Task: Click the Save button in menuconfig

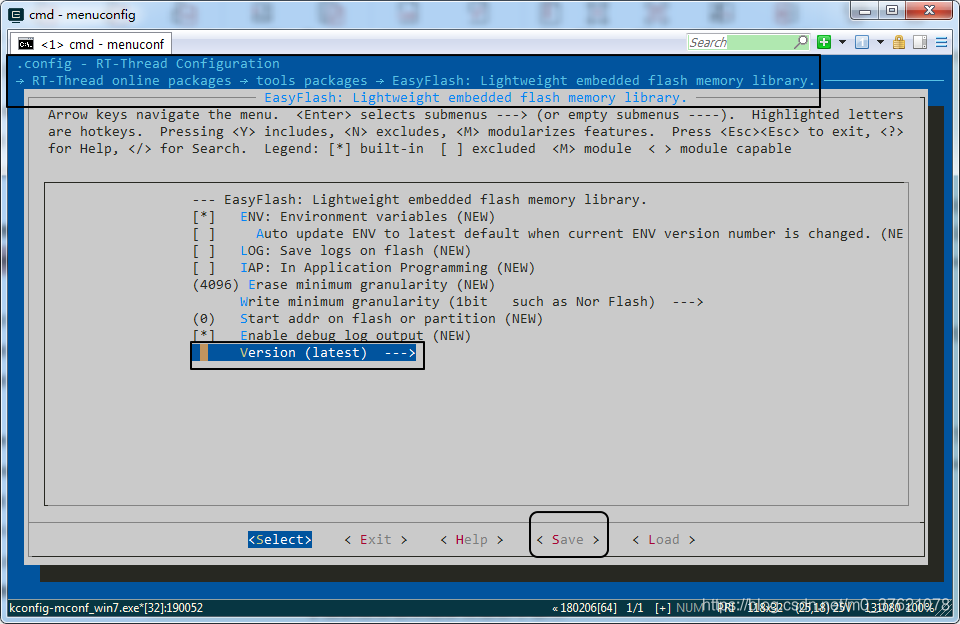Action: (568, 539)
